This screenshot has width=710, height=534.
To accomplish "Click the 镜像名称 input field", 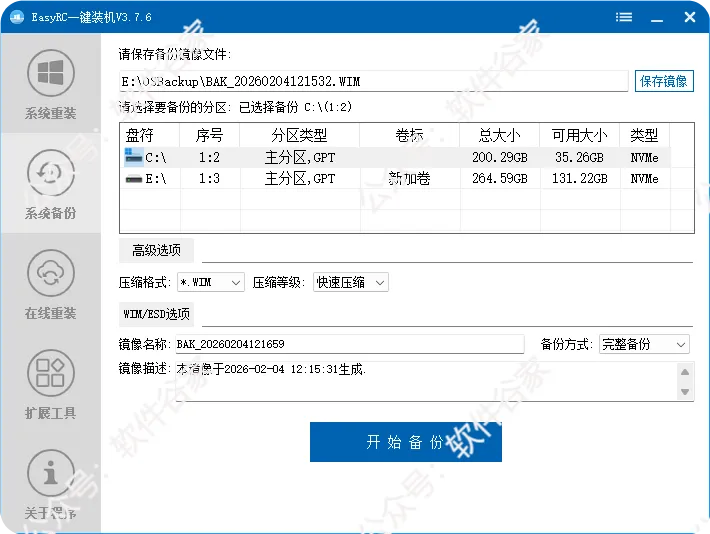I will [x=350, y=344].
